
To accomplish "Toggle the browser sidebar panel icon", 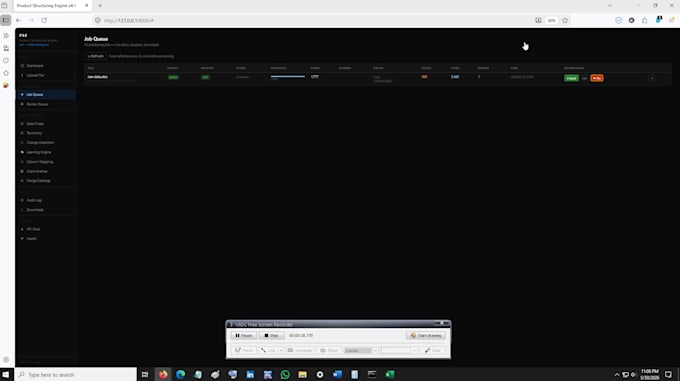I will [x=6, y=20].
